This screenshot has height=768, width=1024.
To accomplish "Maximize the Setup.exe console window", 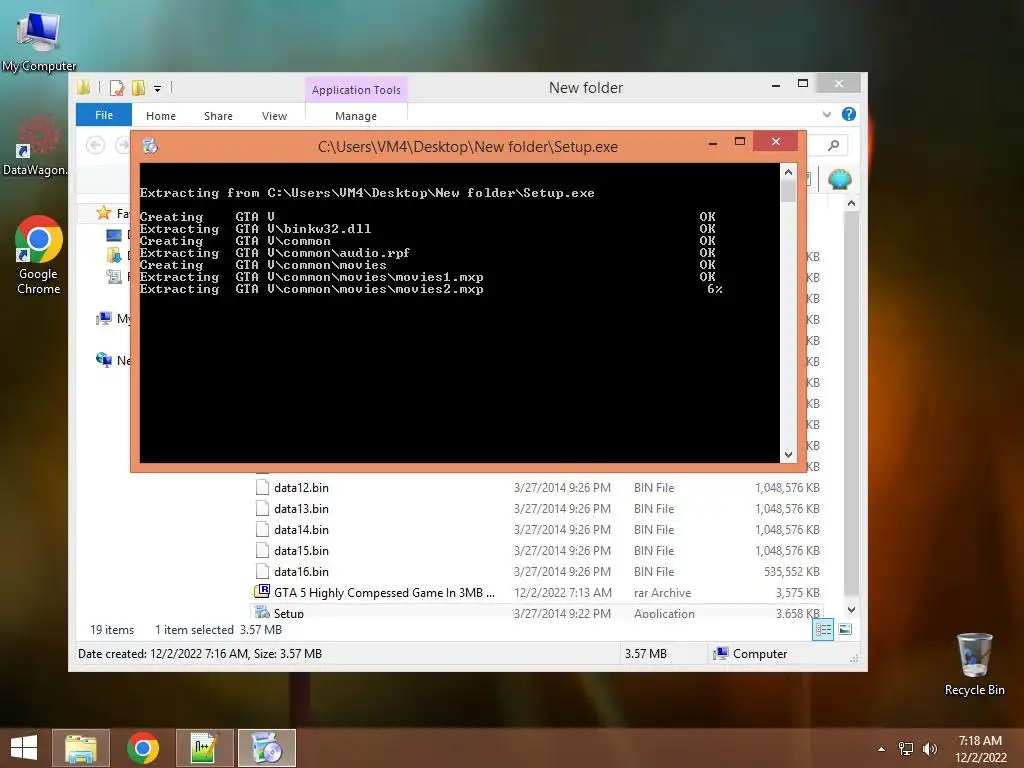I will tap(740, 142).
